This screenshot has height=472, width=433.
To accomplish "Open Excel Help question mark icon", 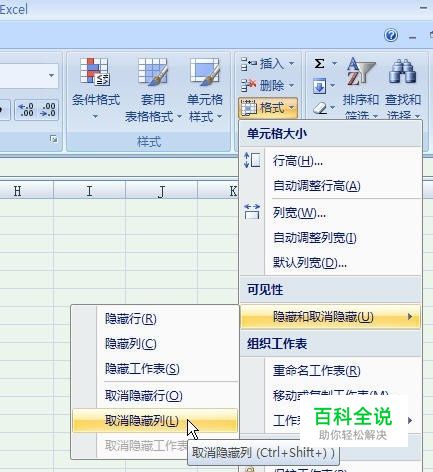I will click(391, 35).
